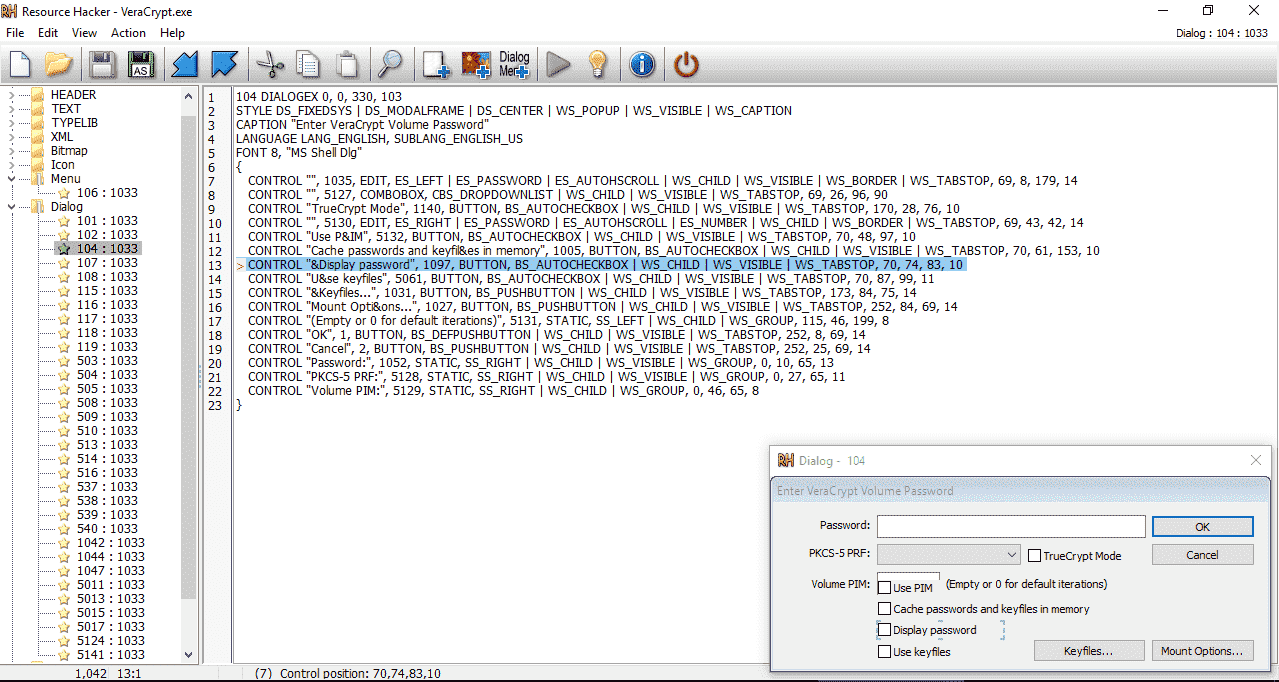Image resolution: width=1279 pixels, height=682 pixels.
Task: Click the blue down-left arrow toolbar icon
Action: pyautogui.click(x=185, y=65)
